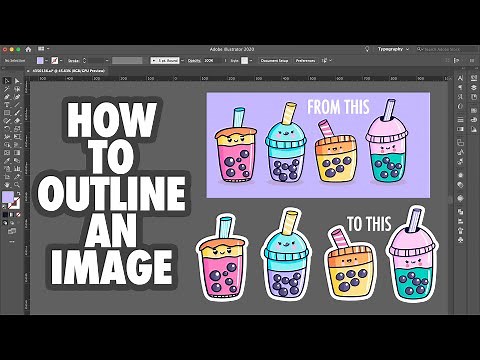Open the Character panel icon

tap(460, 78)
